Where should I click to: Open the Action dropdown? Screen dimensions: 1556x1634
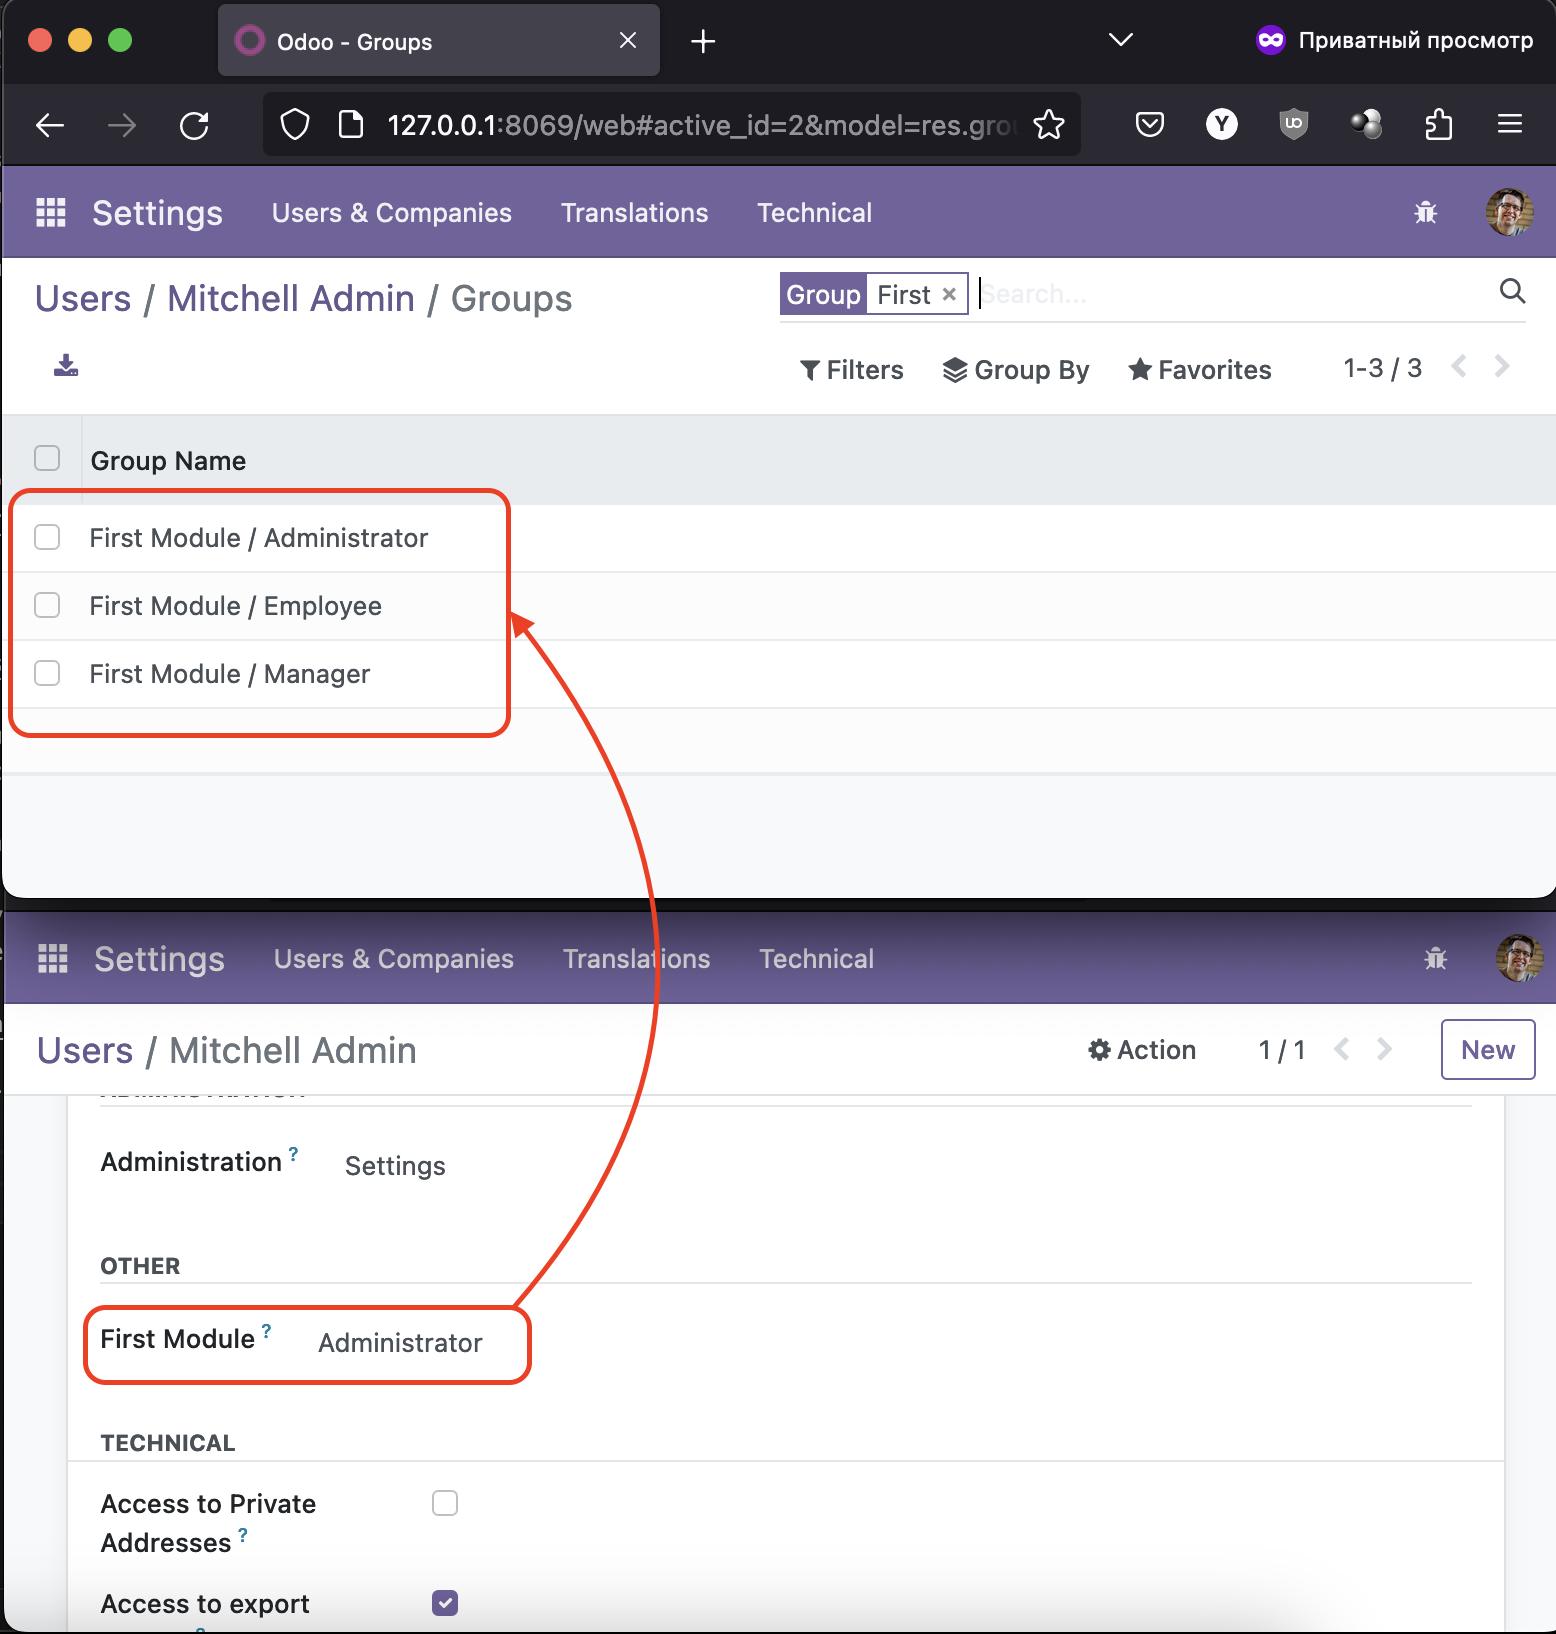click(x=1142, y=1050)
